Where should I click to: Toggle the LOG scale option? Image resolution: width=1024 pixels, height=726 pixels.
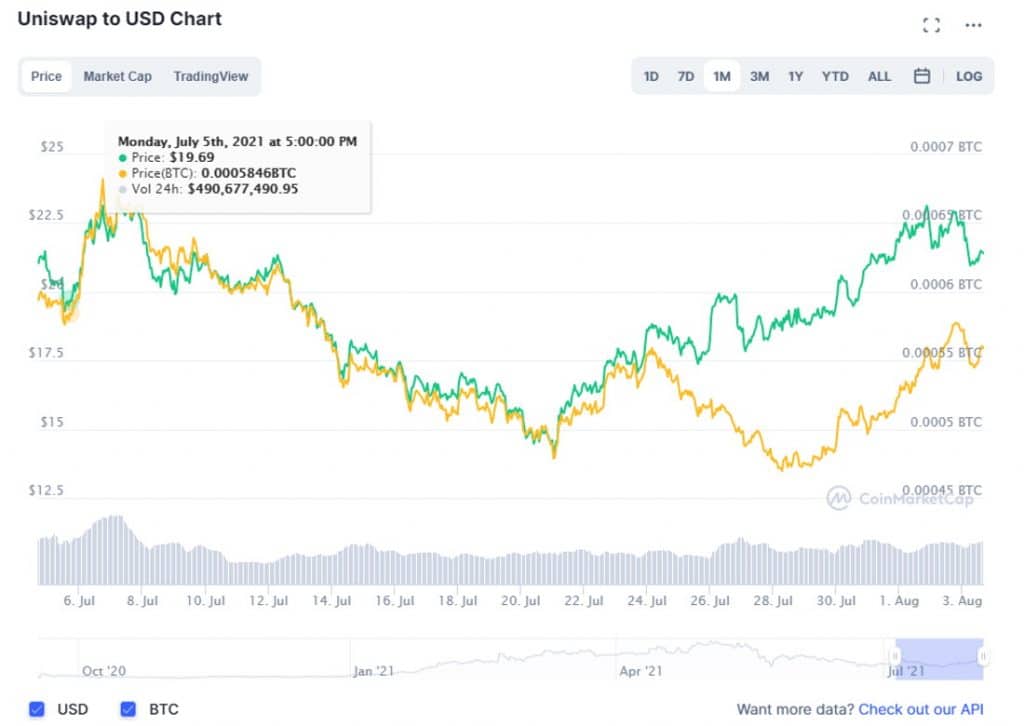coord(968,75)
